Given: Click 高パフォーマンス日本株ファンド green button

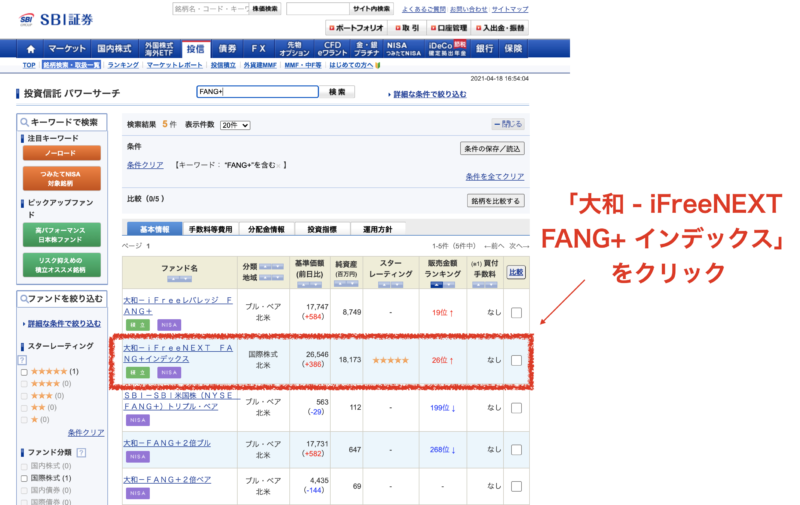Looking at the screenshot, I should [x=61, y=235].
